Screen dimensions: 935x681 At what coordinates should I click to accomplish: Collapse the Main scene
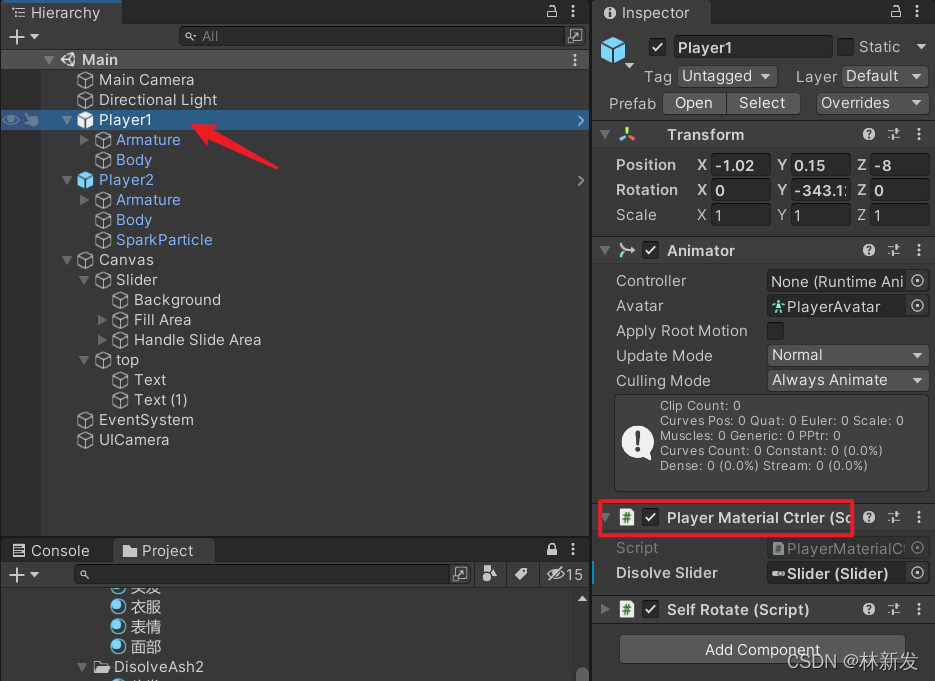pos(49,60)
